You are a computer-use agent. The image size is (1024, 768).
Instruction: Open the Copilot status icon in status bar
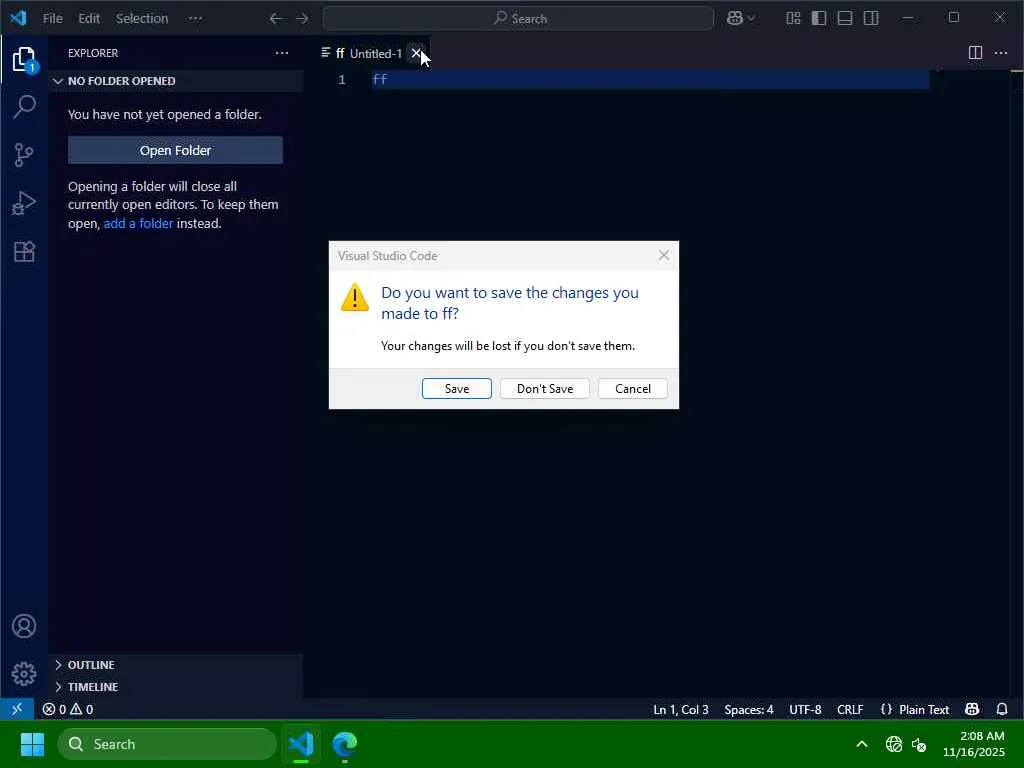tap(972, 709)
